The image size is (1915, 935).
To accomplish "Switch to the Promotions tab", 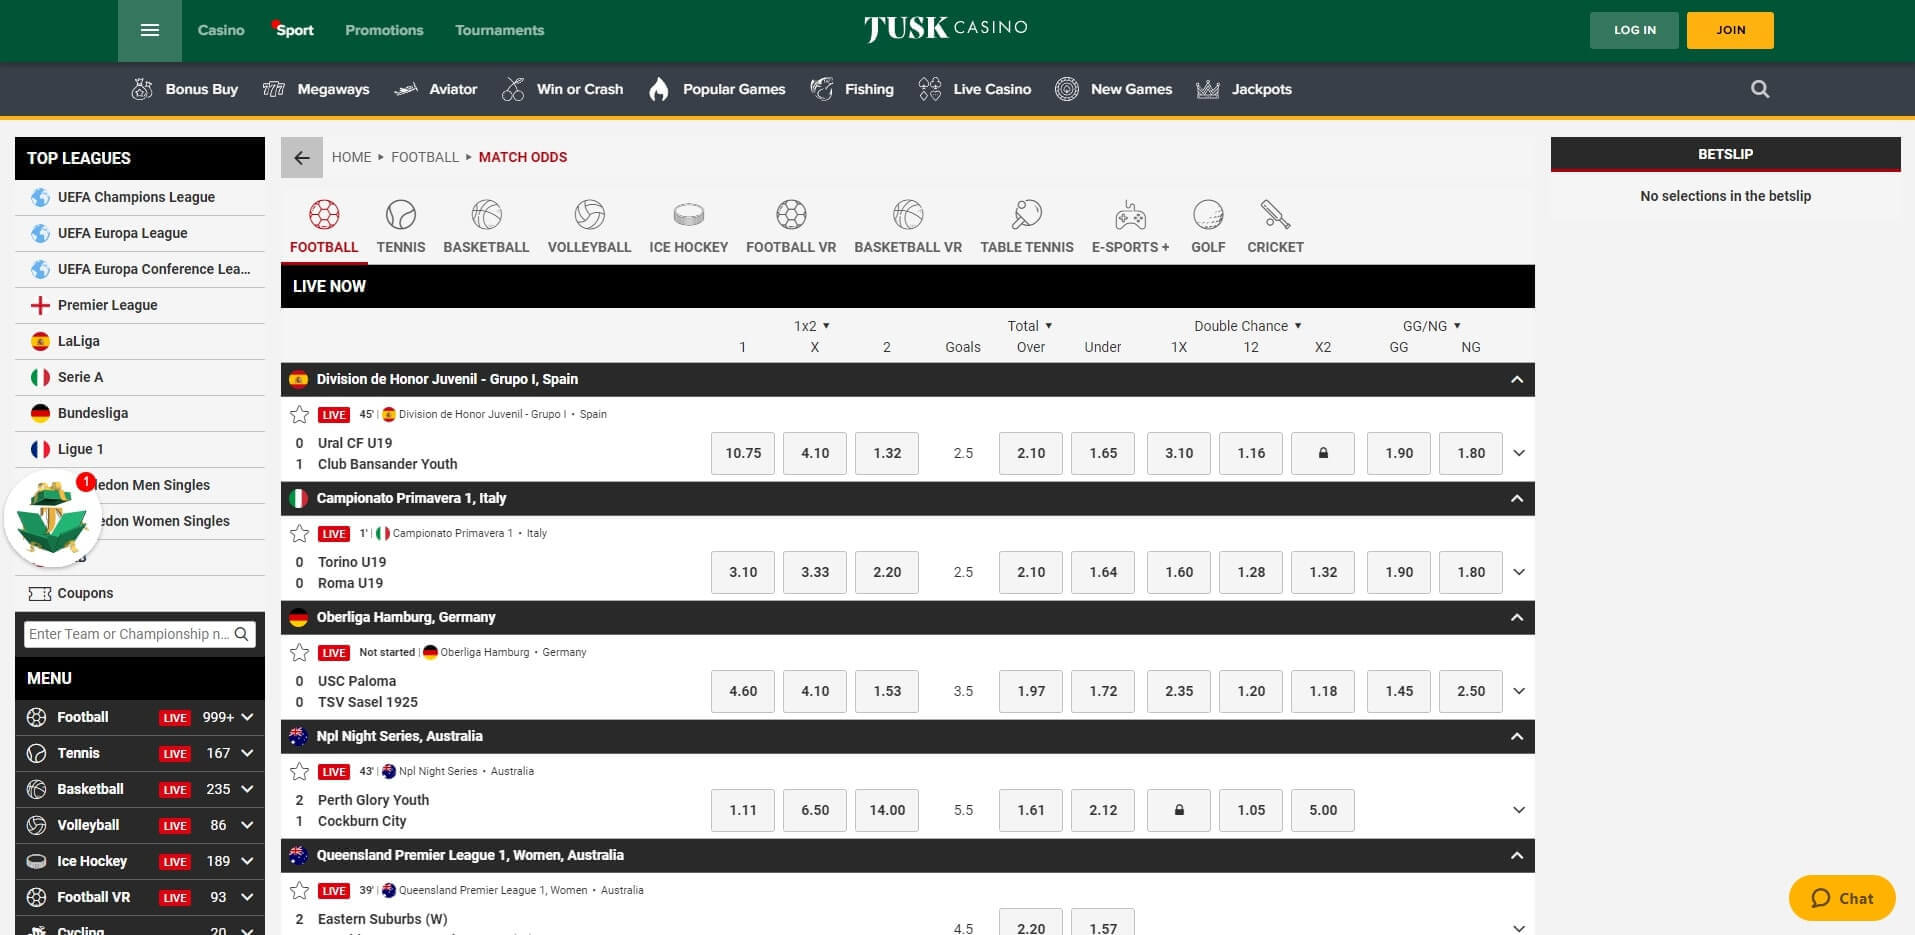I will (x=384, y=30).
